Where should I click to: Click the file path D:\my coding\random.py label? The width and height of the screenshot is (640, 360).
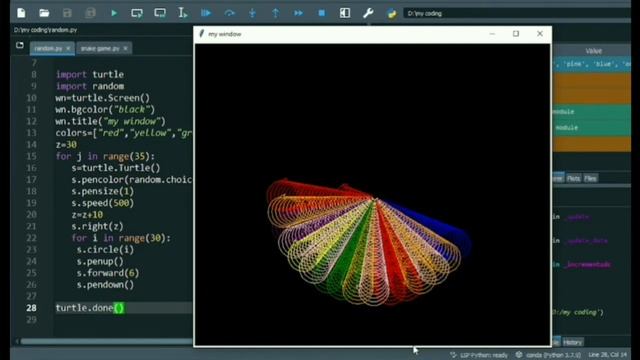click(45, 30)
